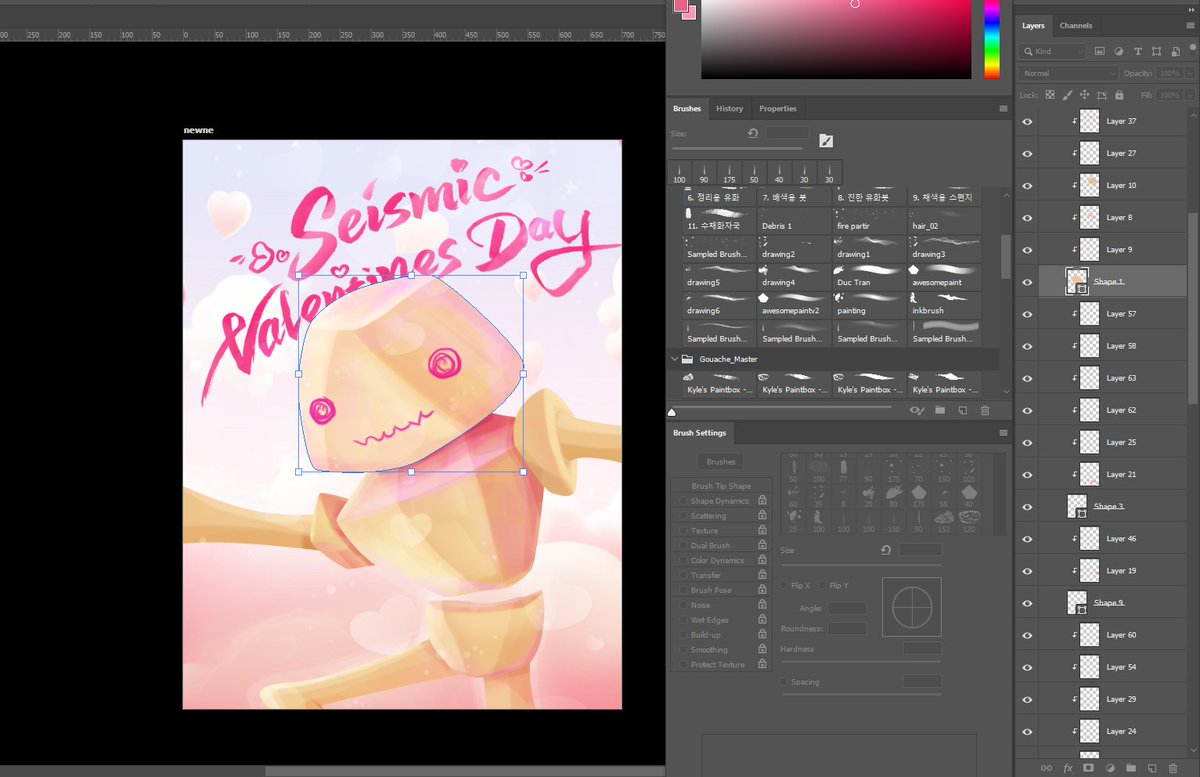1200x777 pixels.
Task: Toggle Brush Settings panel icon in Brushes
Action: point(826,141)
